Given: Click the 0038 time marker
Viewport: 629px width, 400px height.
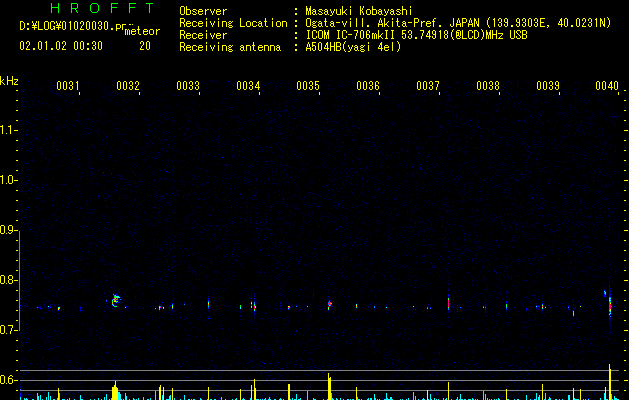Looking at the screenshot, I should [x=488, y=86].
